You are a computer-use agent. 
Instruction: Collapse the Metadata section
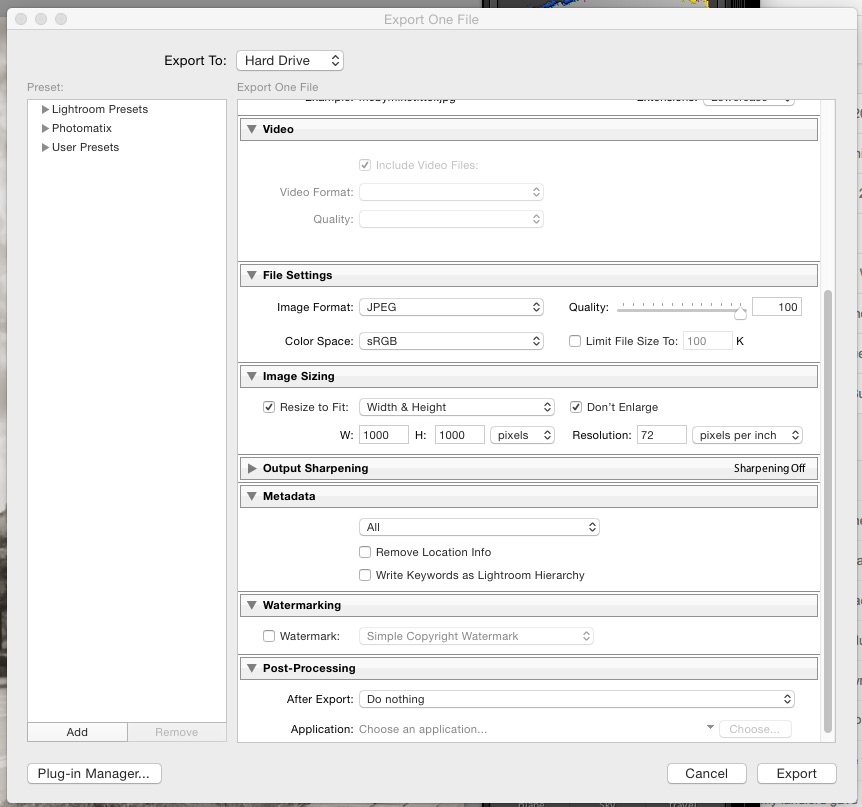point(252,495)
